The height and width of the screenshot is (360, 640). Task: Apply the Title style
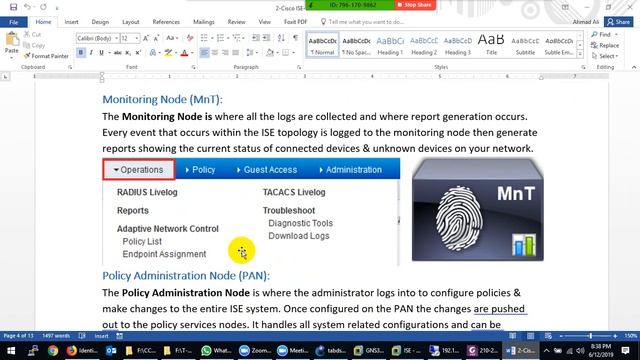[491, 45]
